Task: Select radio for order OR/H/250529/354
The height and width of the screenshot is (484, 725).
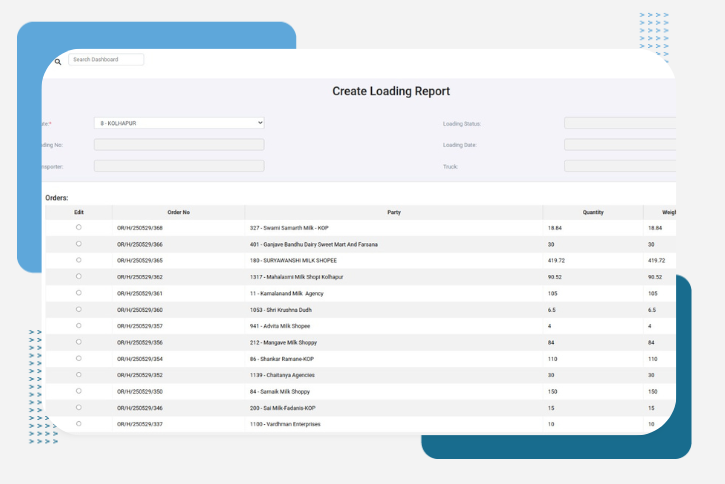Action: 79,358
